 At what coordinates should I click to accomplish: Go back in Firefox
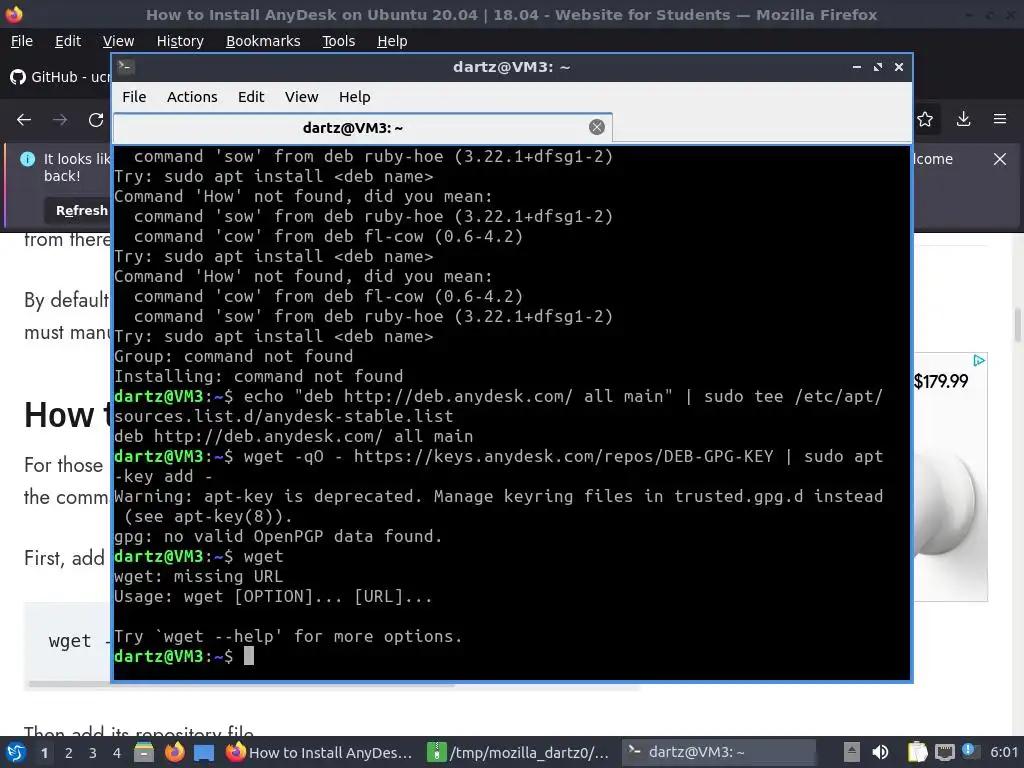(x=24, y=120)
